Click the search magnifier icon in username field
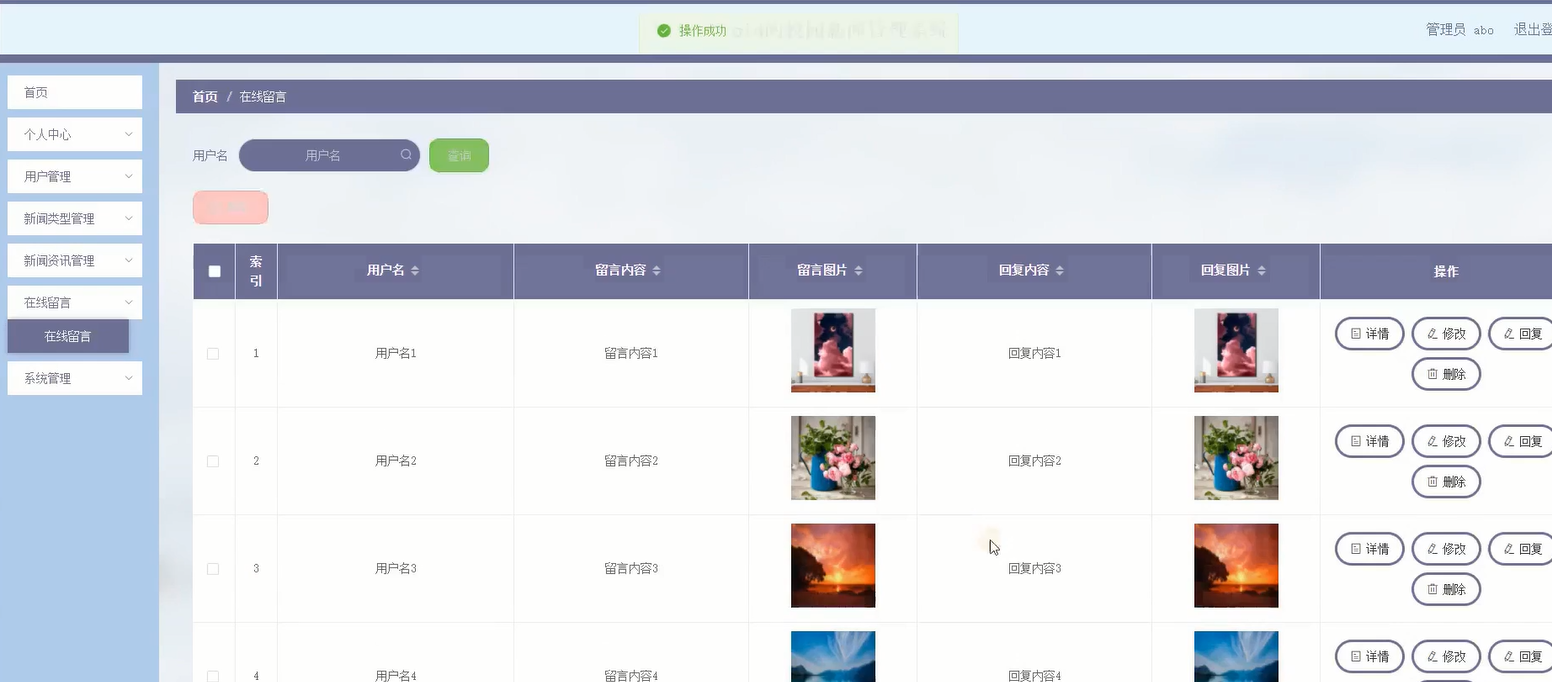 pyautogui.click(x=406, y=155)
